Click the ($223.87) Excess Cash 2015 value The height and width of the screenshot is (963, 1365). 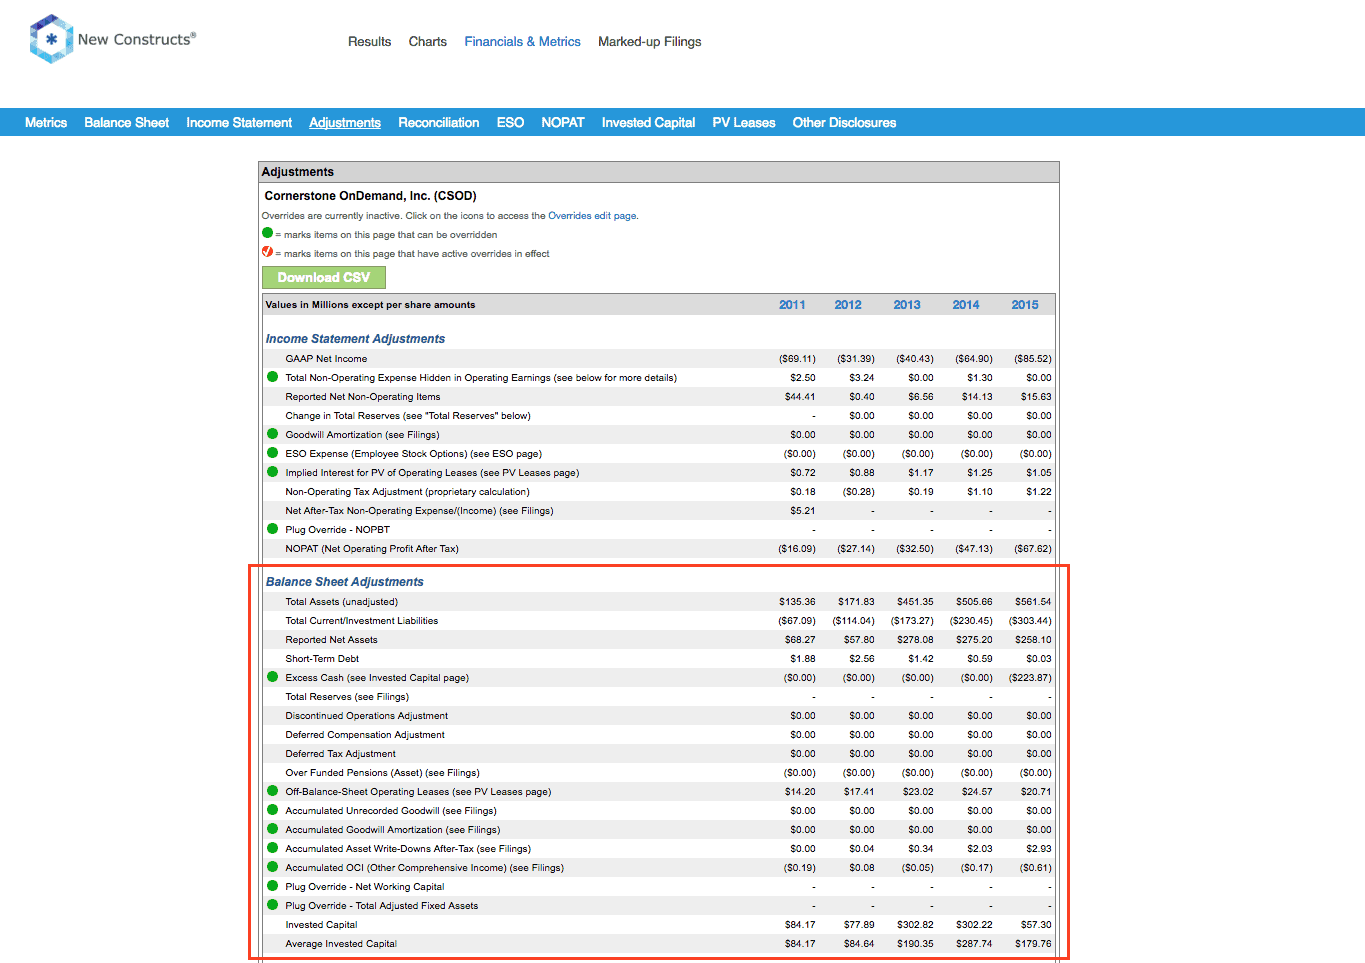click(x=1030, y=678)
